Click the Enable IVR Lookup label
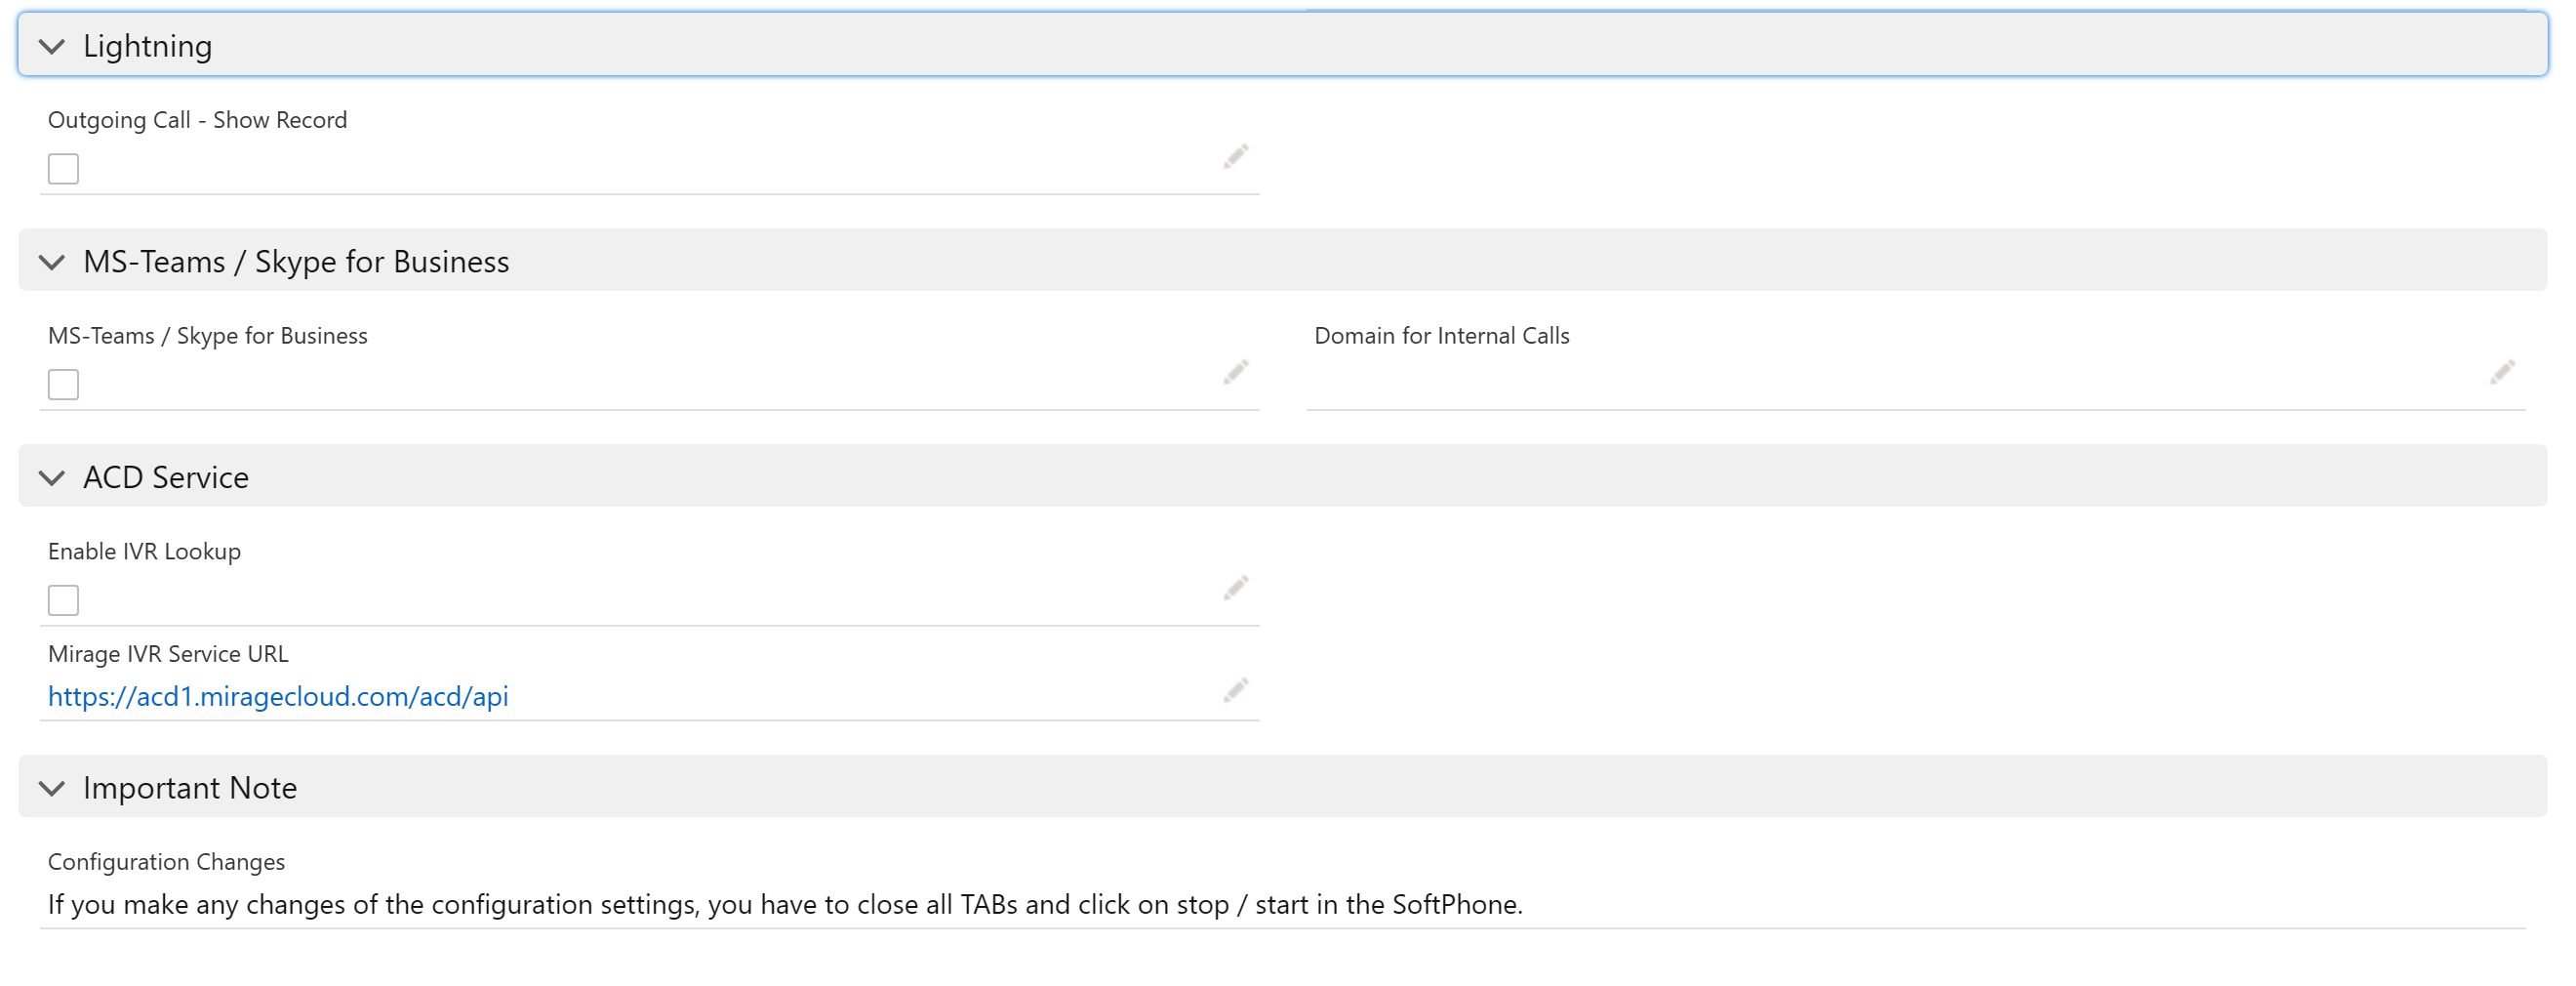This screenshot has width=2576, height=986. [144, 552]
